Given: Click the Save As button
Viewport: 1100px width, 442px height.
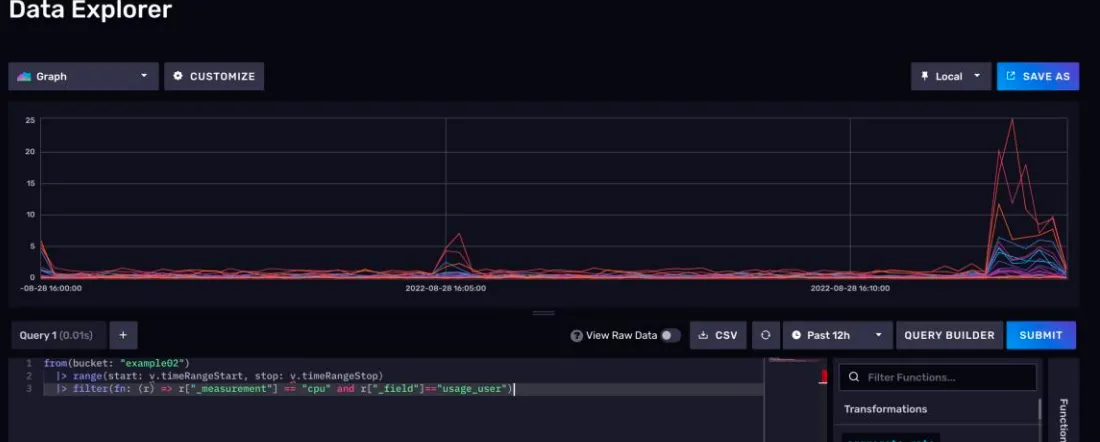Looking at the screenshot, I should [x=1037, y=76].
